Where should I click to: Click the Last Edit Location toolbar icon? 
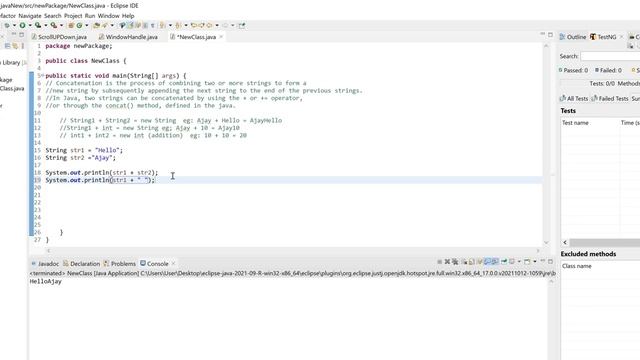(193, 25)
